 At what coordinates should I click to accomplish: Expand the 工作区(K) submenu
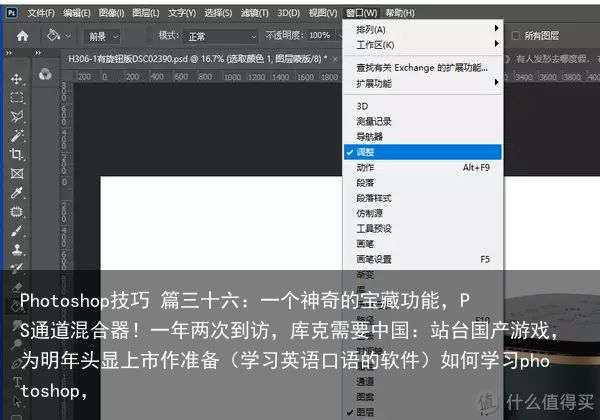click(x=422, y=44)
